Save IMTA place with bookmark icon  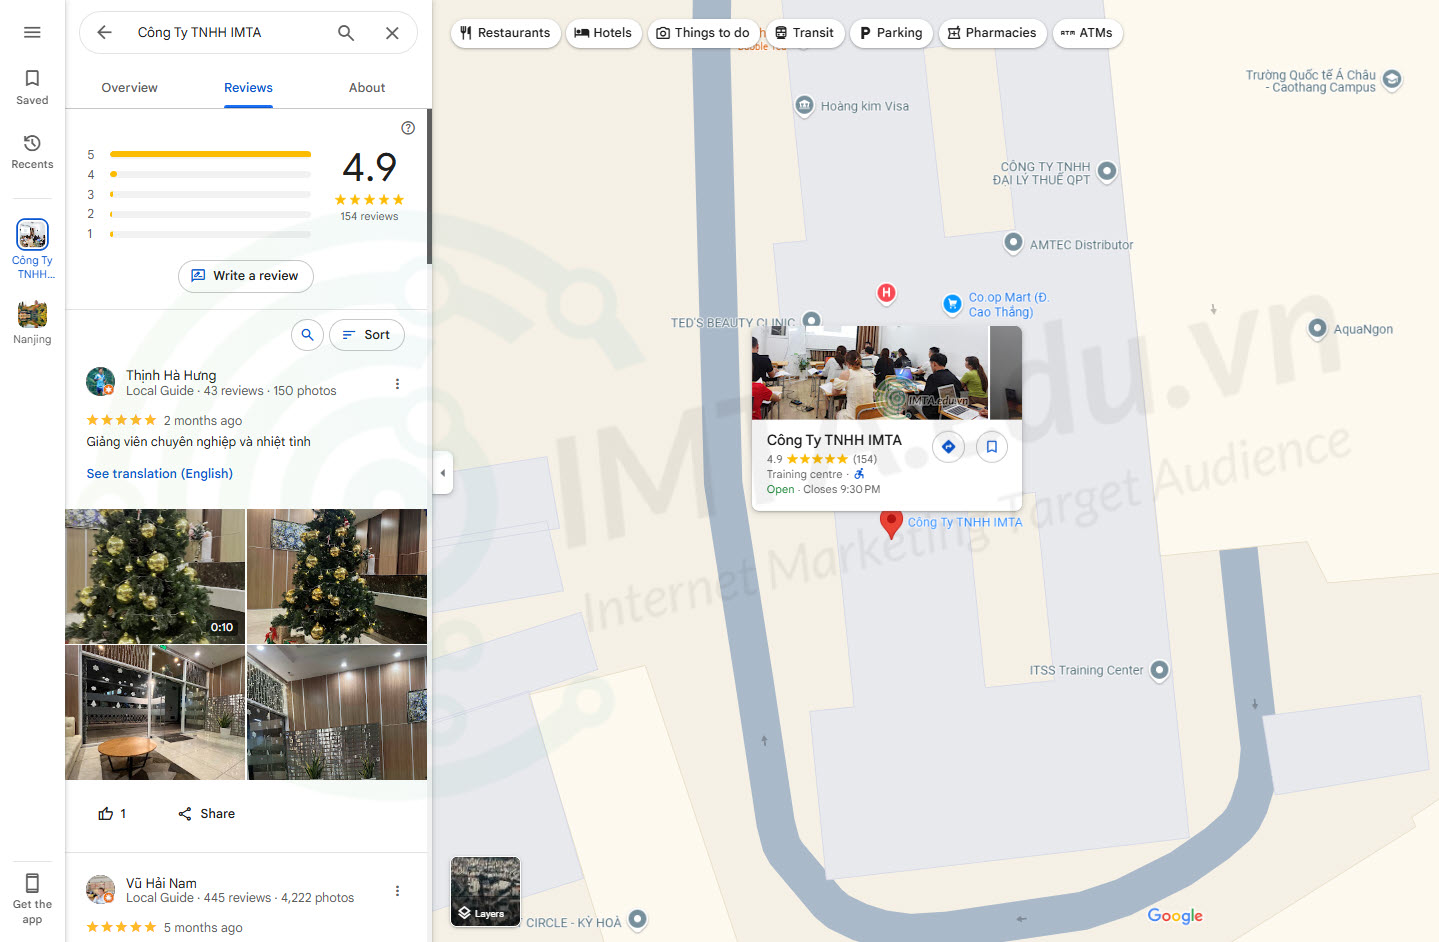[x=991, y=447]
